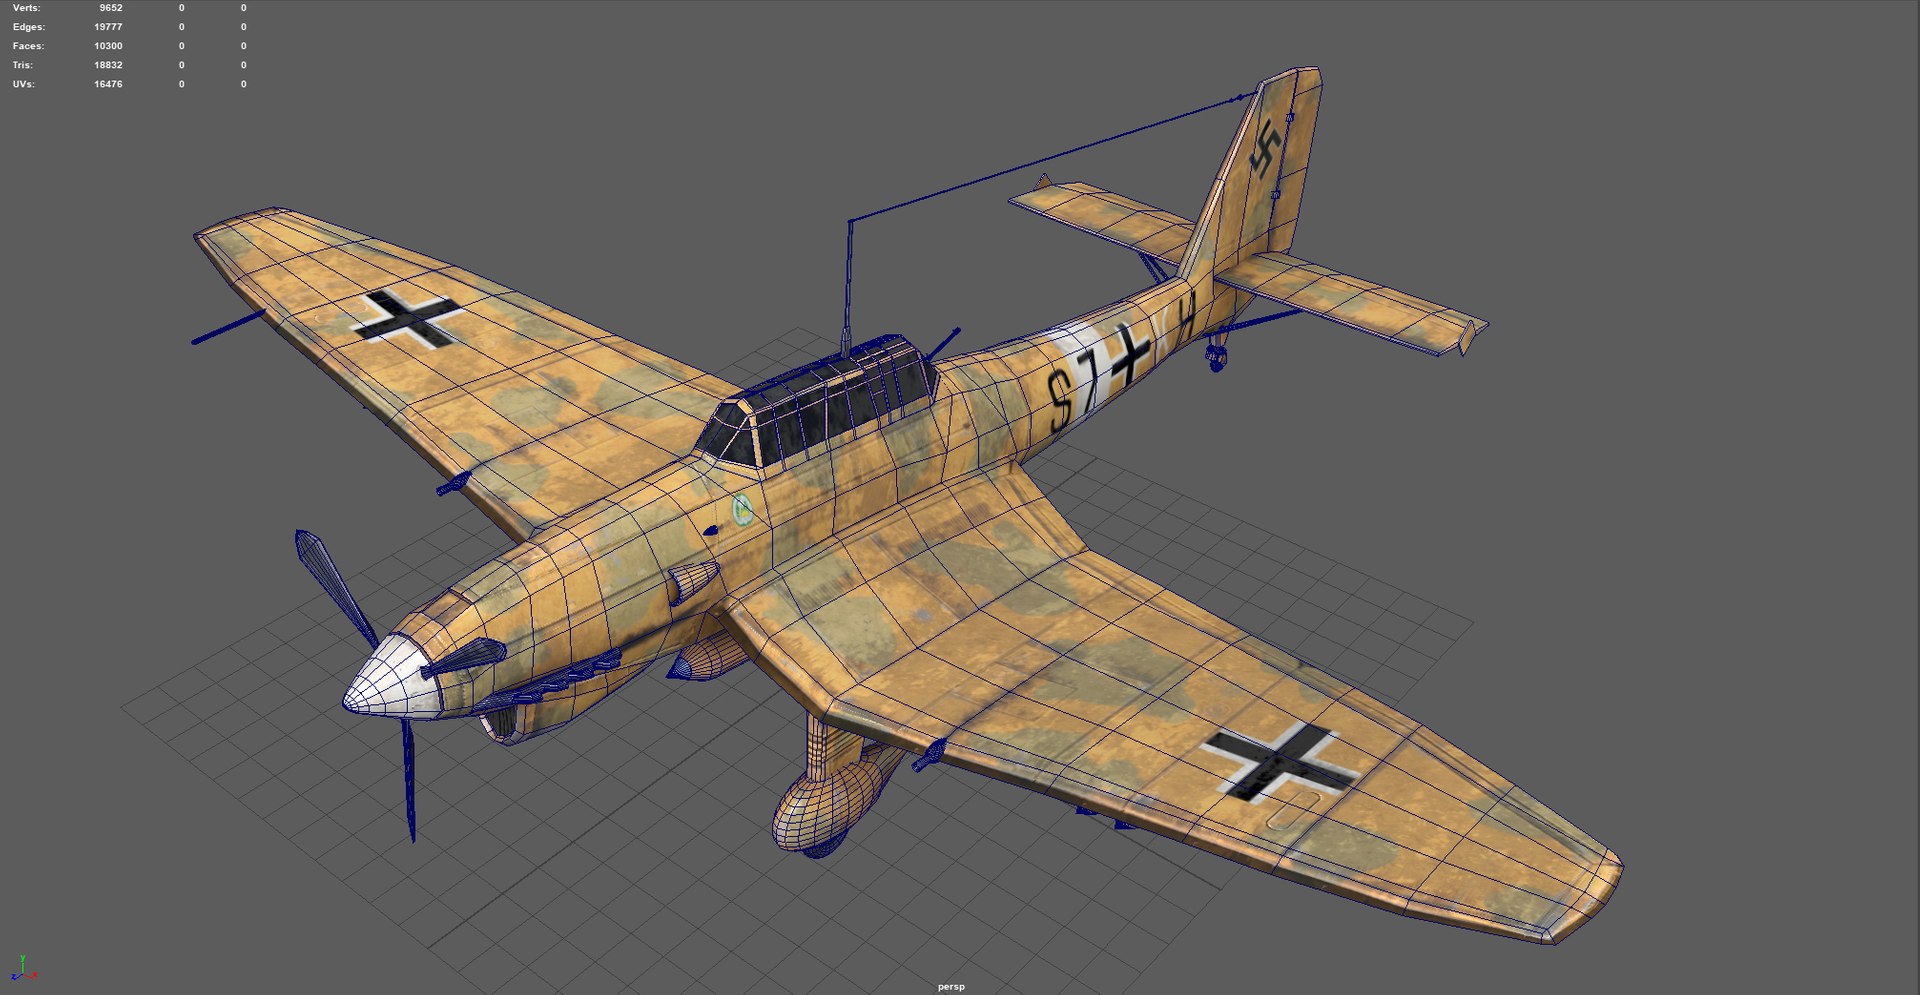The width and height of the screenshot is (1920, 995).
Task: Click the 'UVs:' label in the heads-up display
Action: (24, 84)
